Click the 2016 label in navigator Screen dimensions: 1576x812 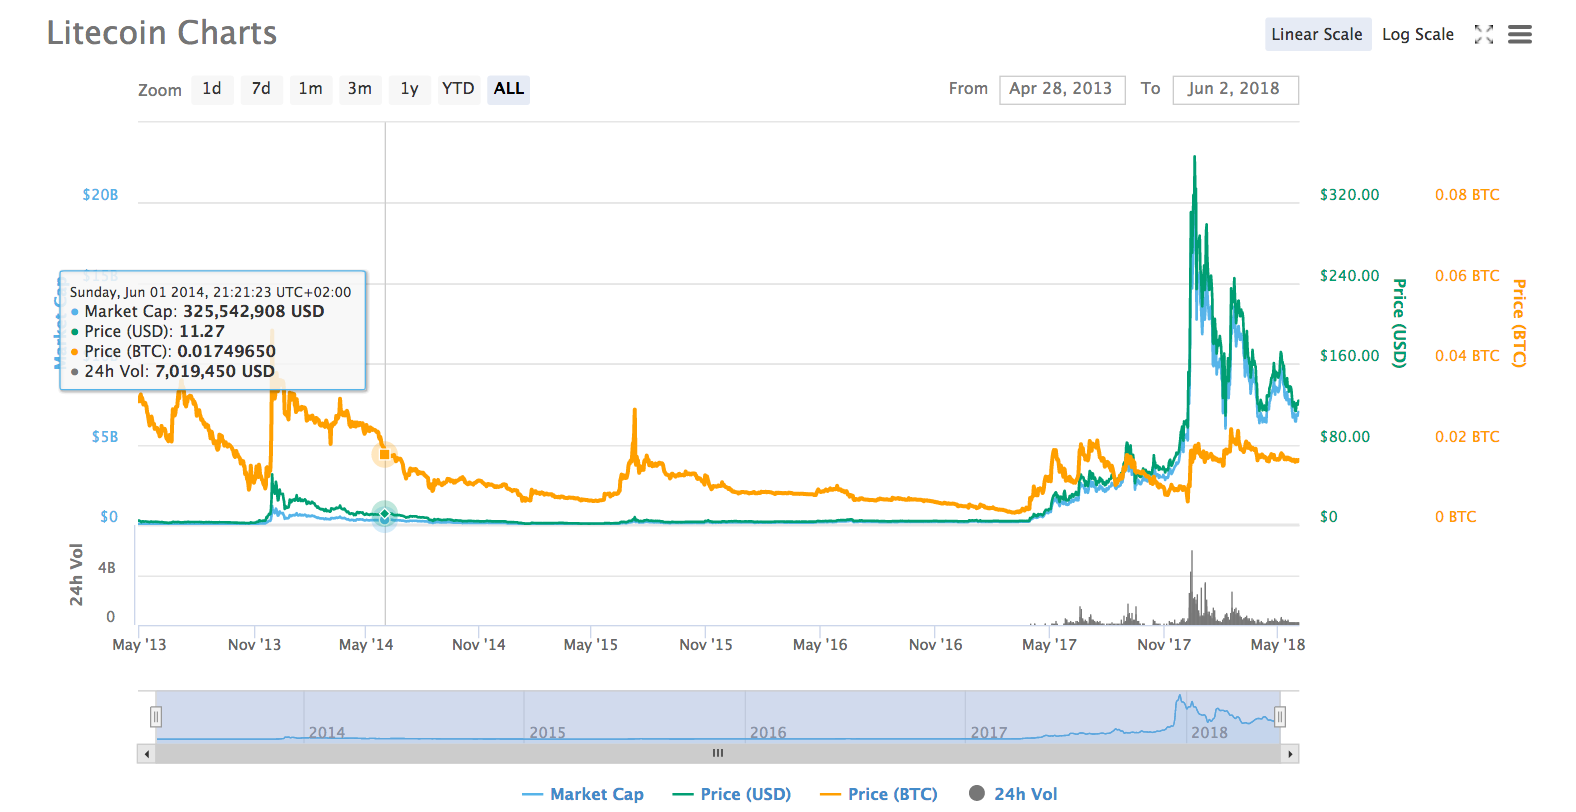(768, 733)
